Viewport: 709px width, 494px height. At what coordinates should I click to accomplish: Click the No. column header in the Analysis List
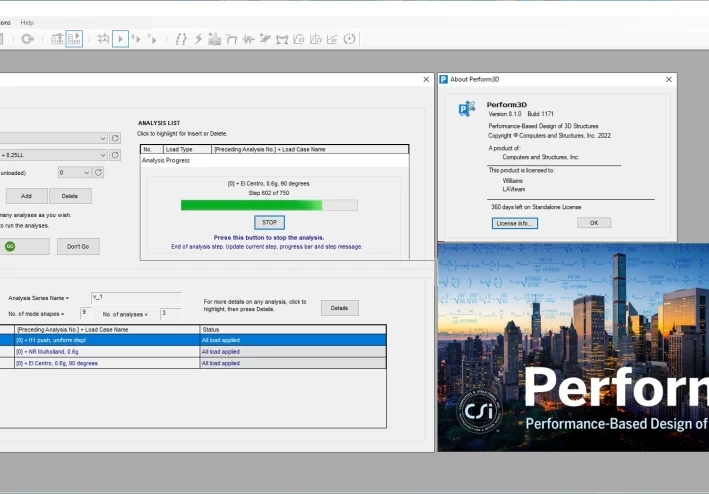pyautogui.click(x=152, y=149)
